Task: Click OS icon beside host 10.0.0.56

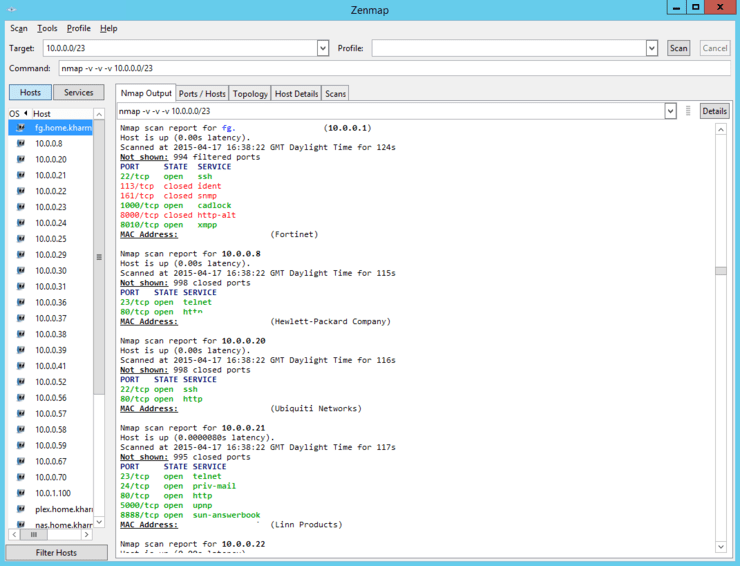Action: coord(21,397)
